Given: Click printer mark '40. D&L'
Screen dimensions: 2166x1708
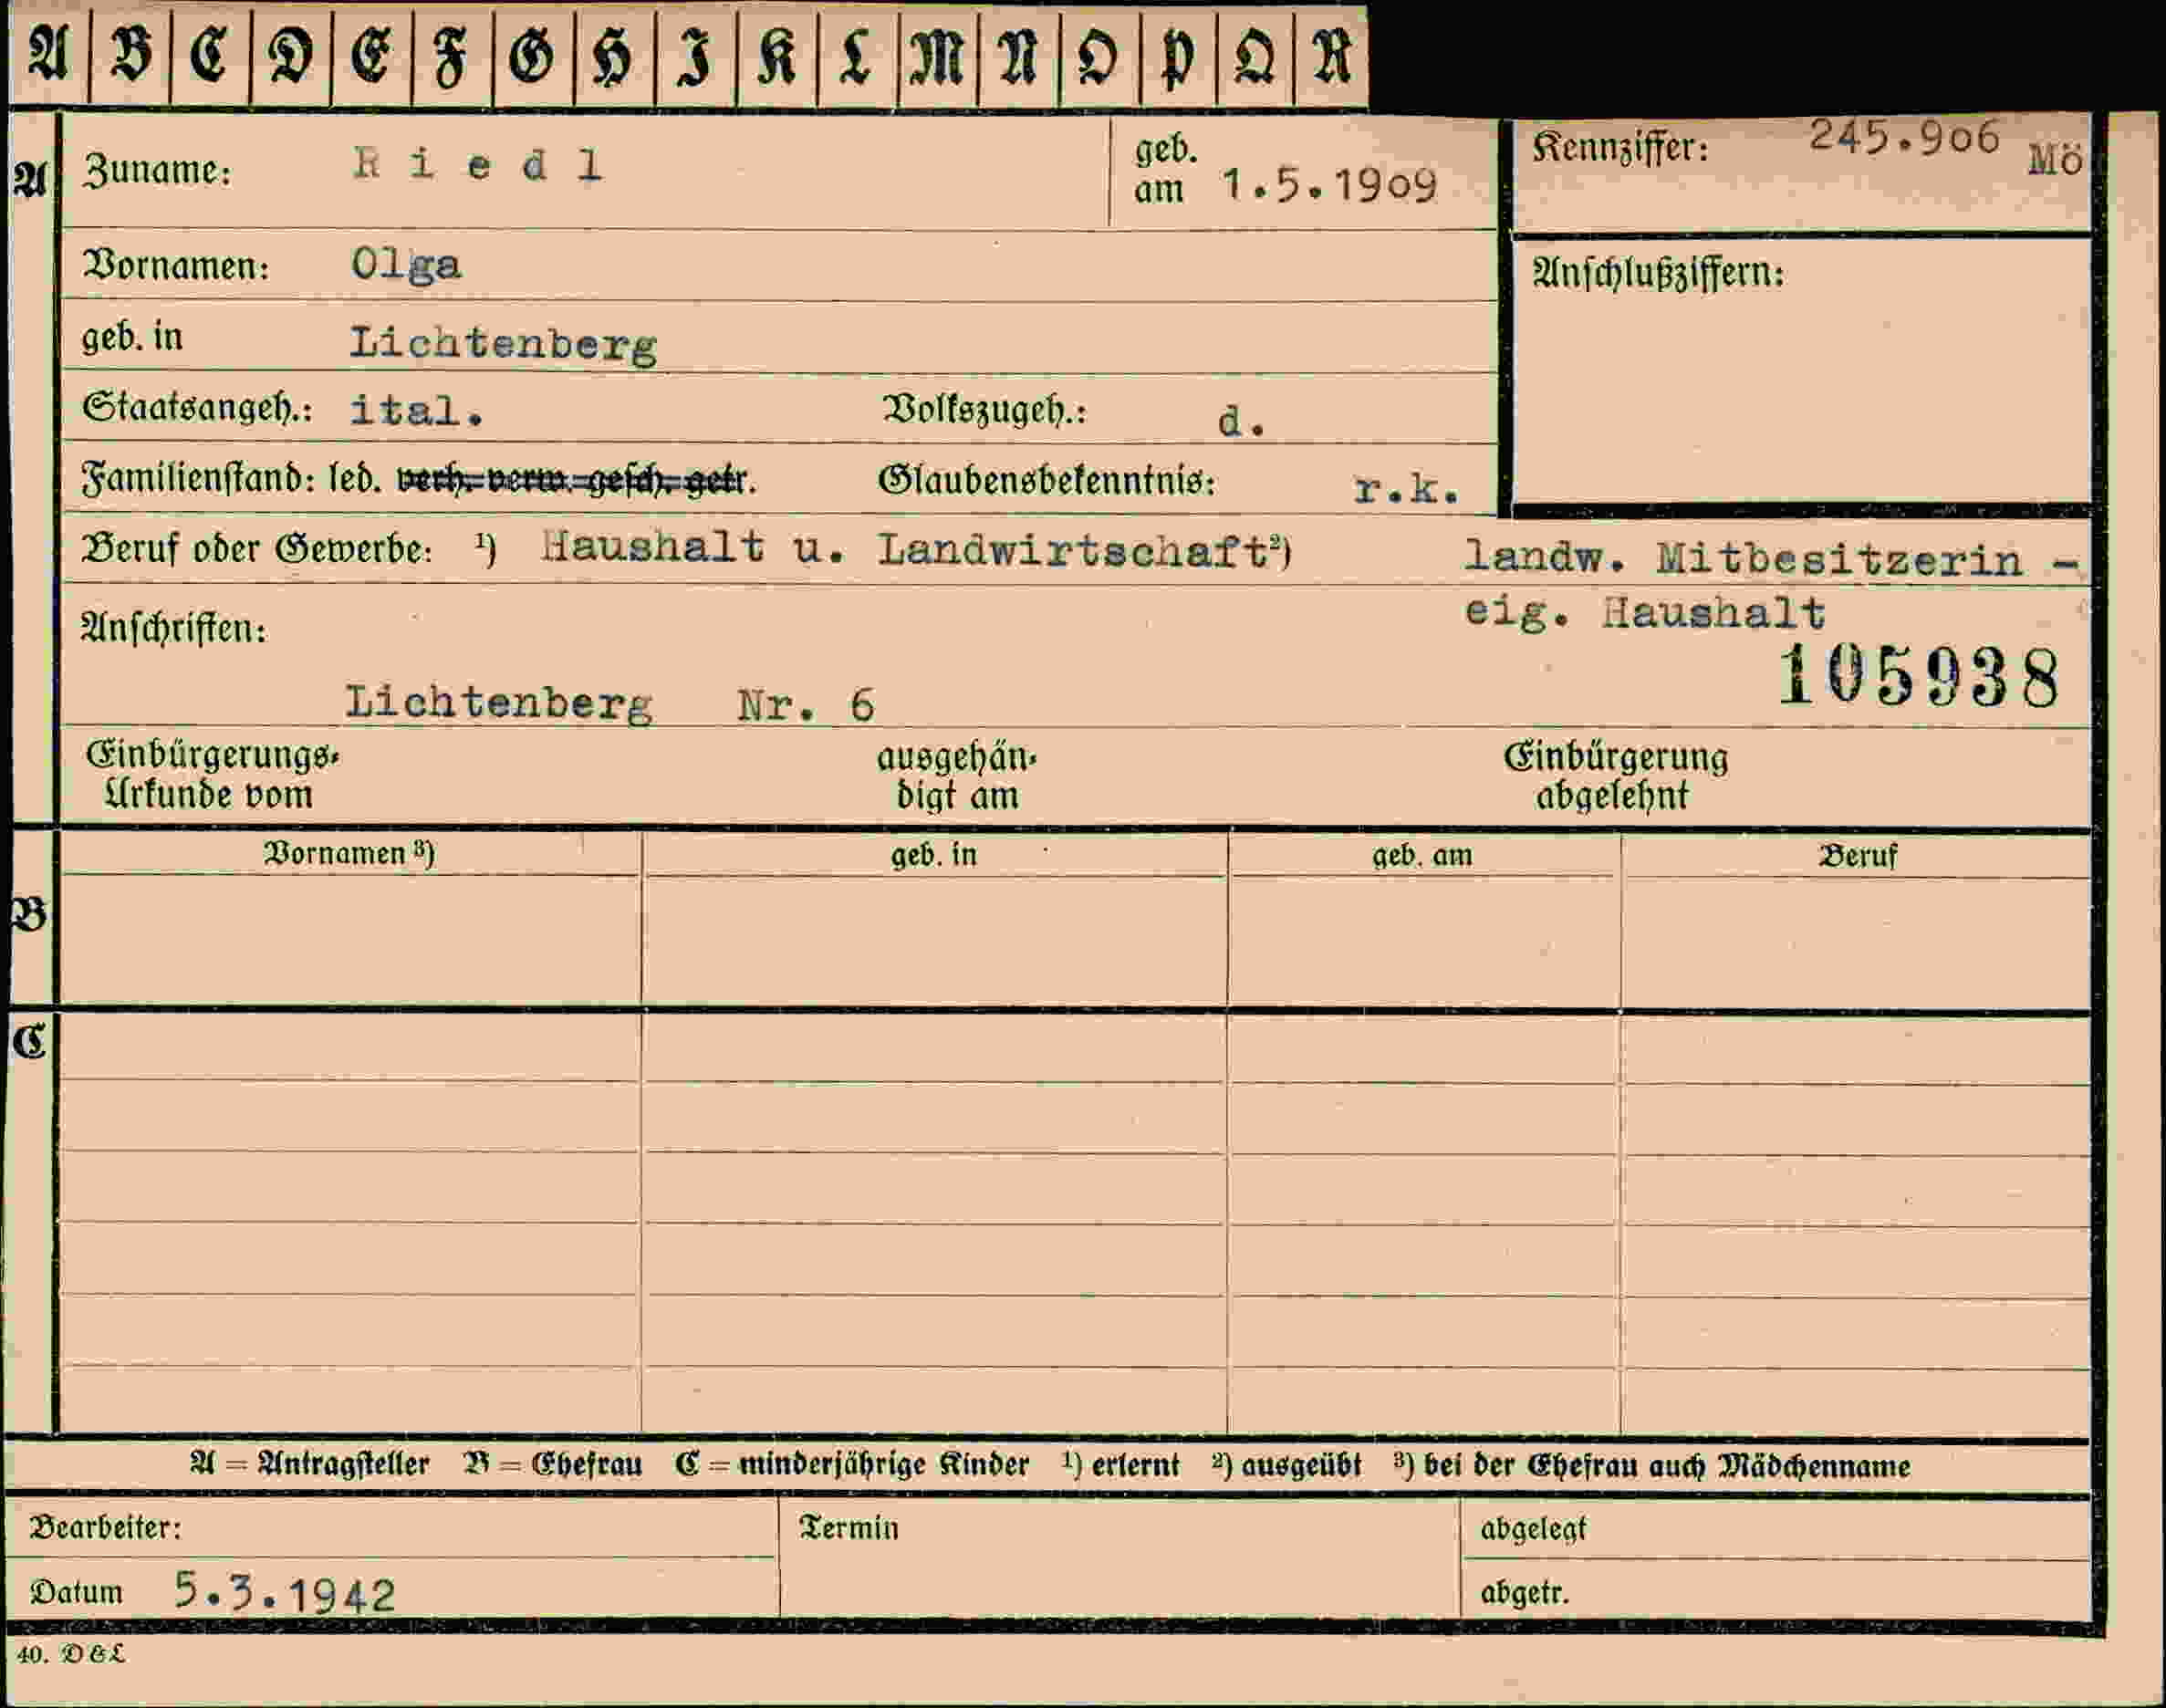Looking at the screenshot, I should coord(71,1654).
